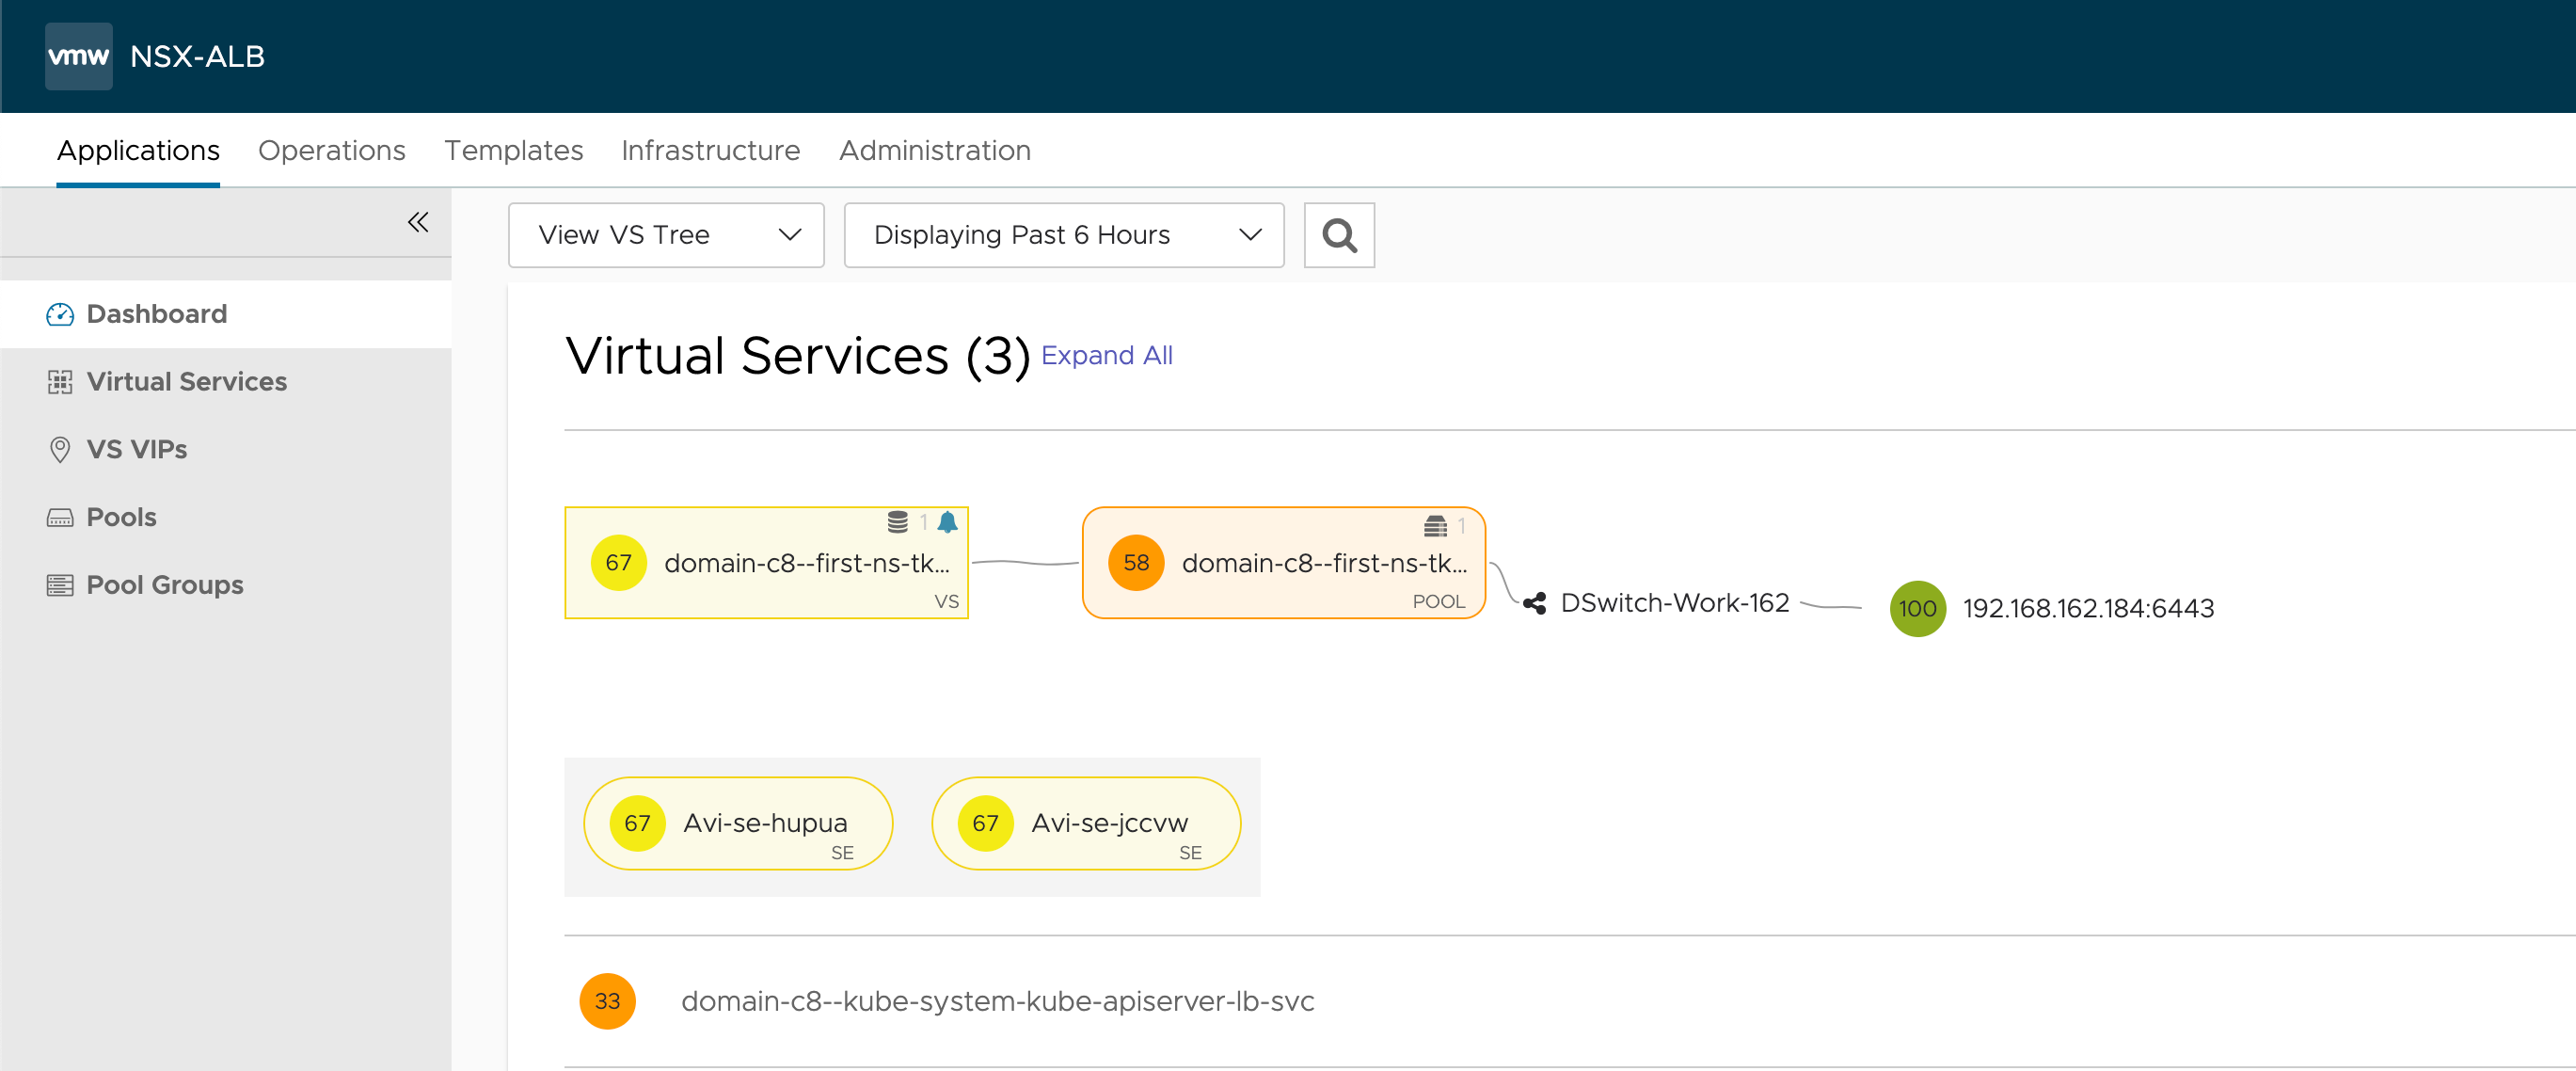Screen dimensions: 2576x1071
Task: Expand All virtual services in the list
Action: tap(1110, 353)
